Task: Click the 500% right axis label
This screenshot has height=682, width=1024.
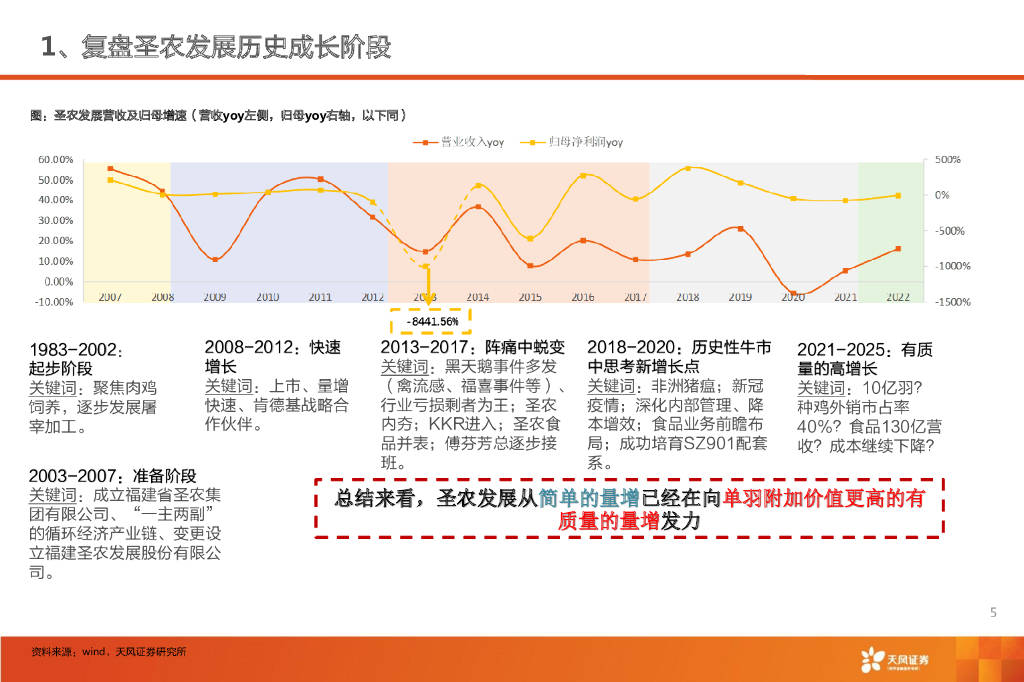Action: click(948, 159)
